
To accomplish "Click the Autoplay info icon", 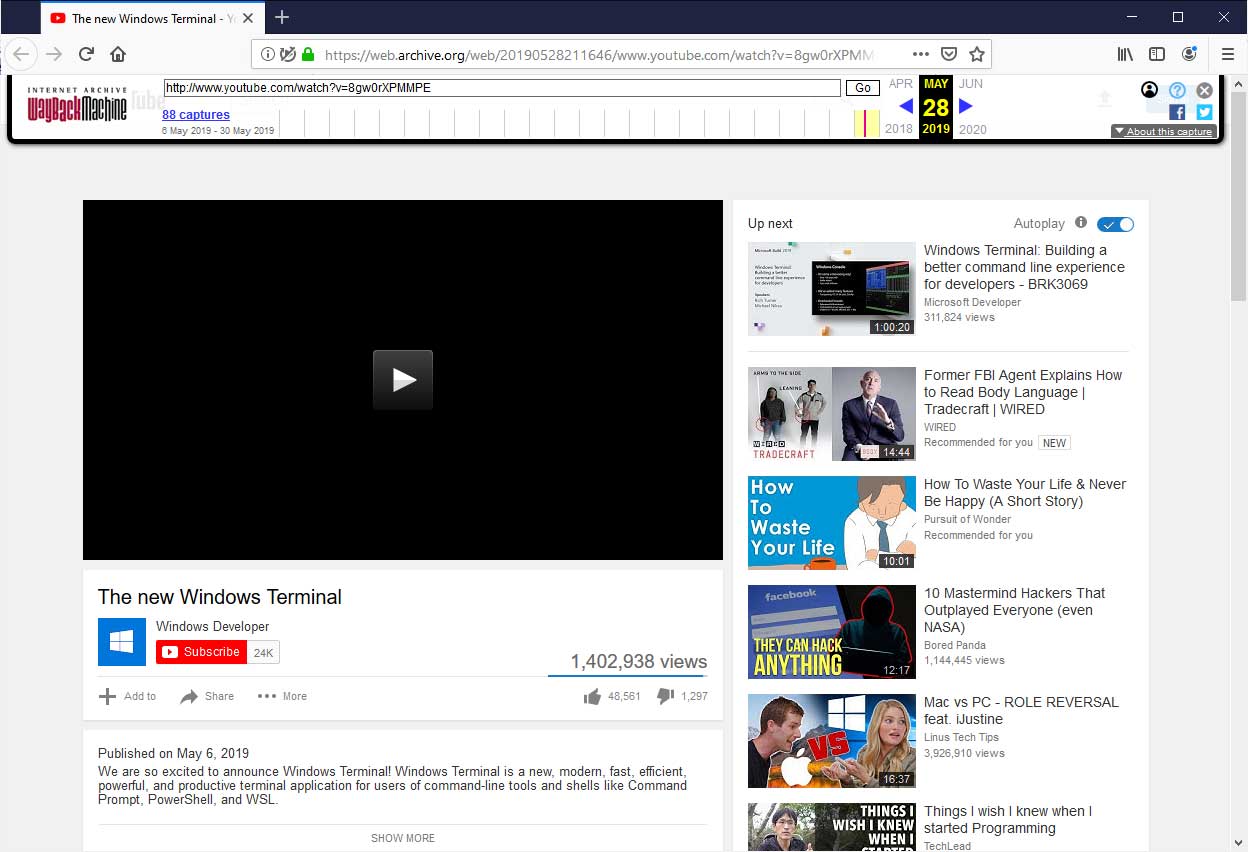I will click(x=1081, y=223).
